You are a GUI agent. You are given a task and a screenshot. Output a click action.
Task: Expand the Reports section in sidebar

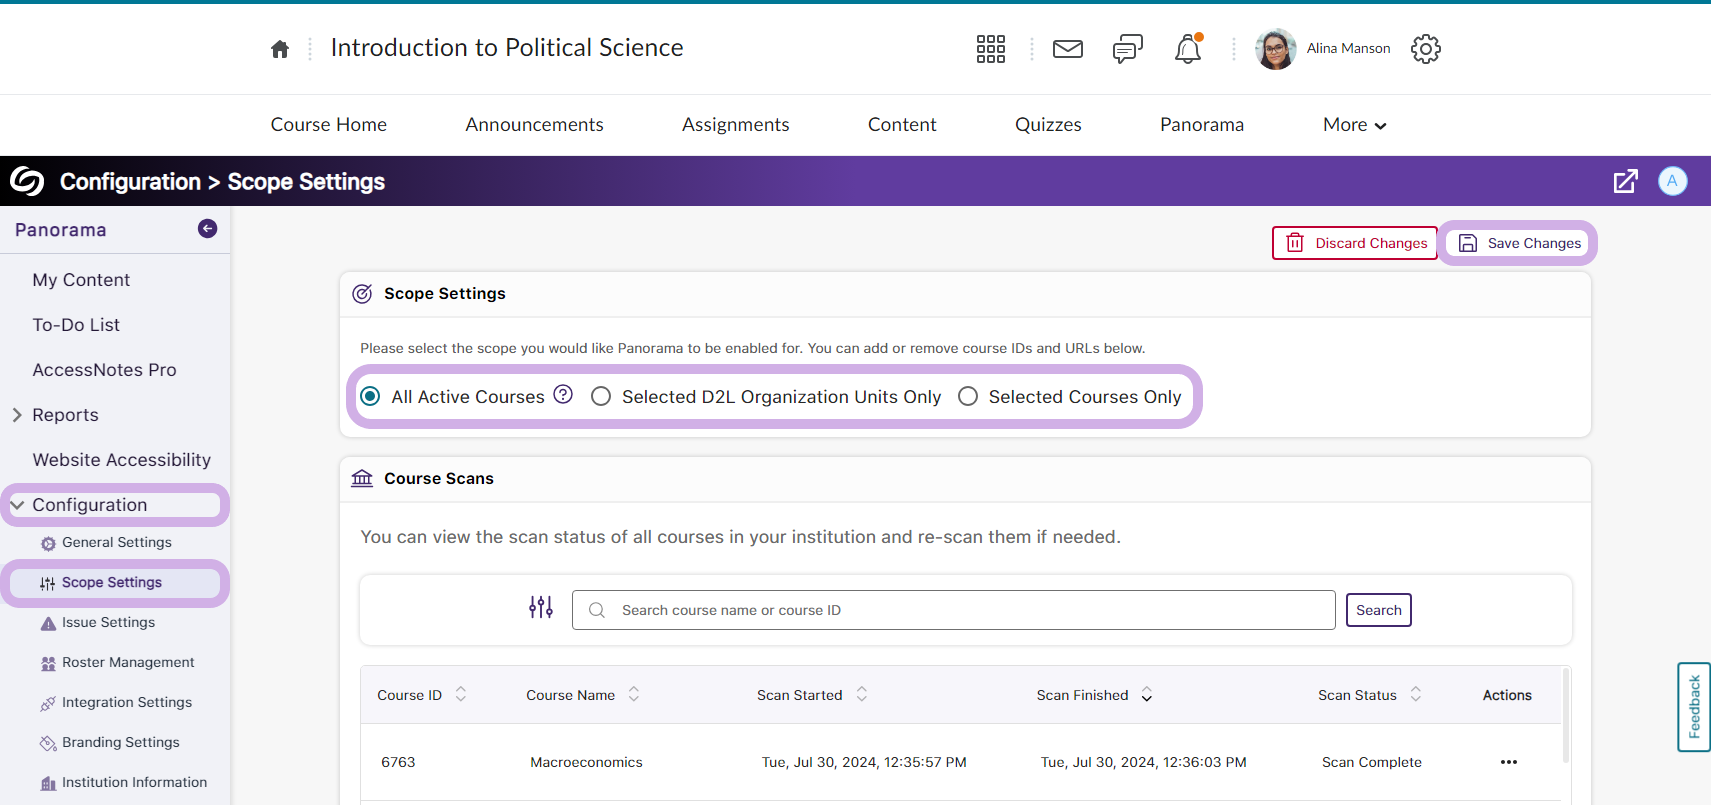coord(17,415)
